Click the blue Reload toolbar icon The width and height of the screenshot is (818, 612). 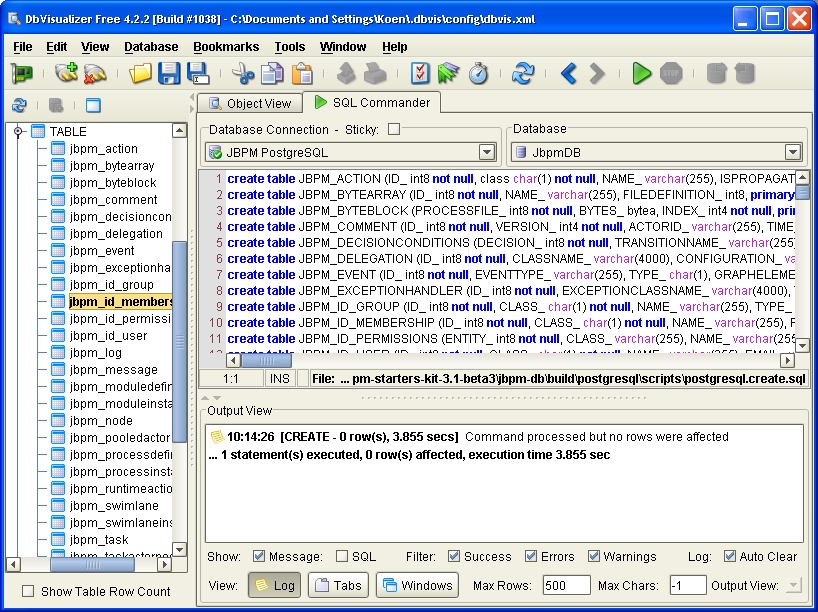(x=522, y=73)
